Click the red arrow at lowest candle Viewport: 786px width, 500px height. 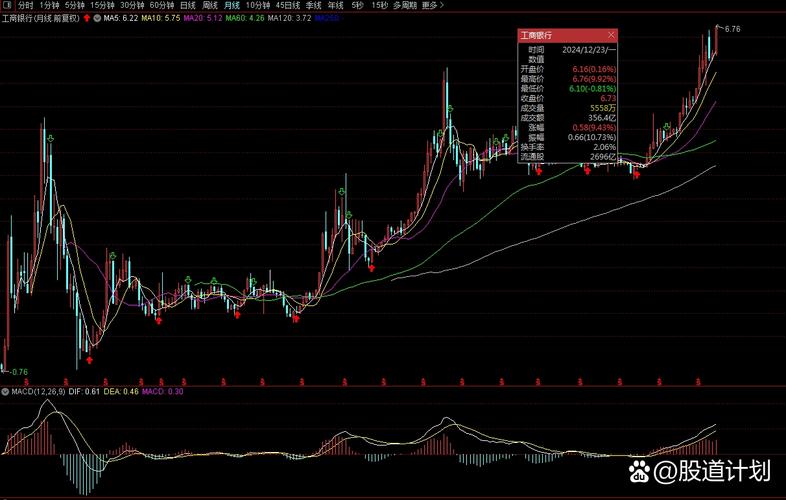[89, 358]
